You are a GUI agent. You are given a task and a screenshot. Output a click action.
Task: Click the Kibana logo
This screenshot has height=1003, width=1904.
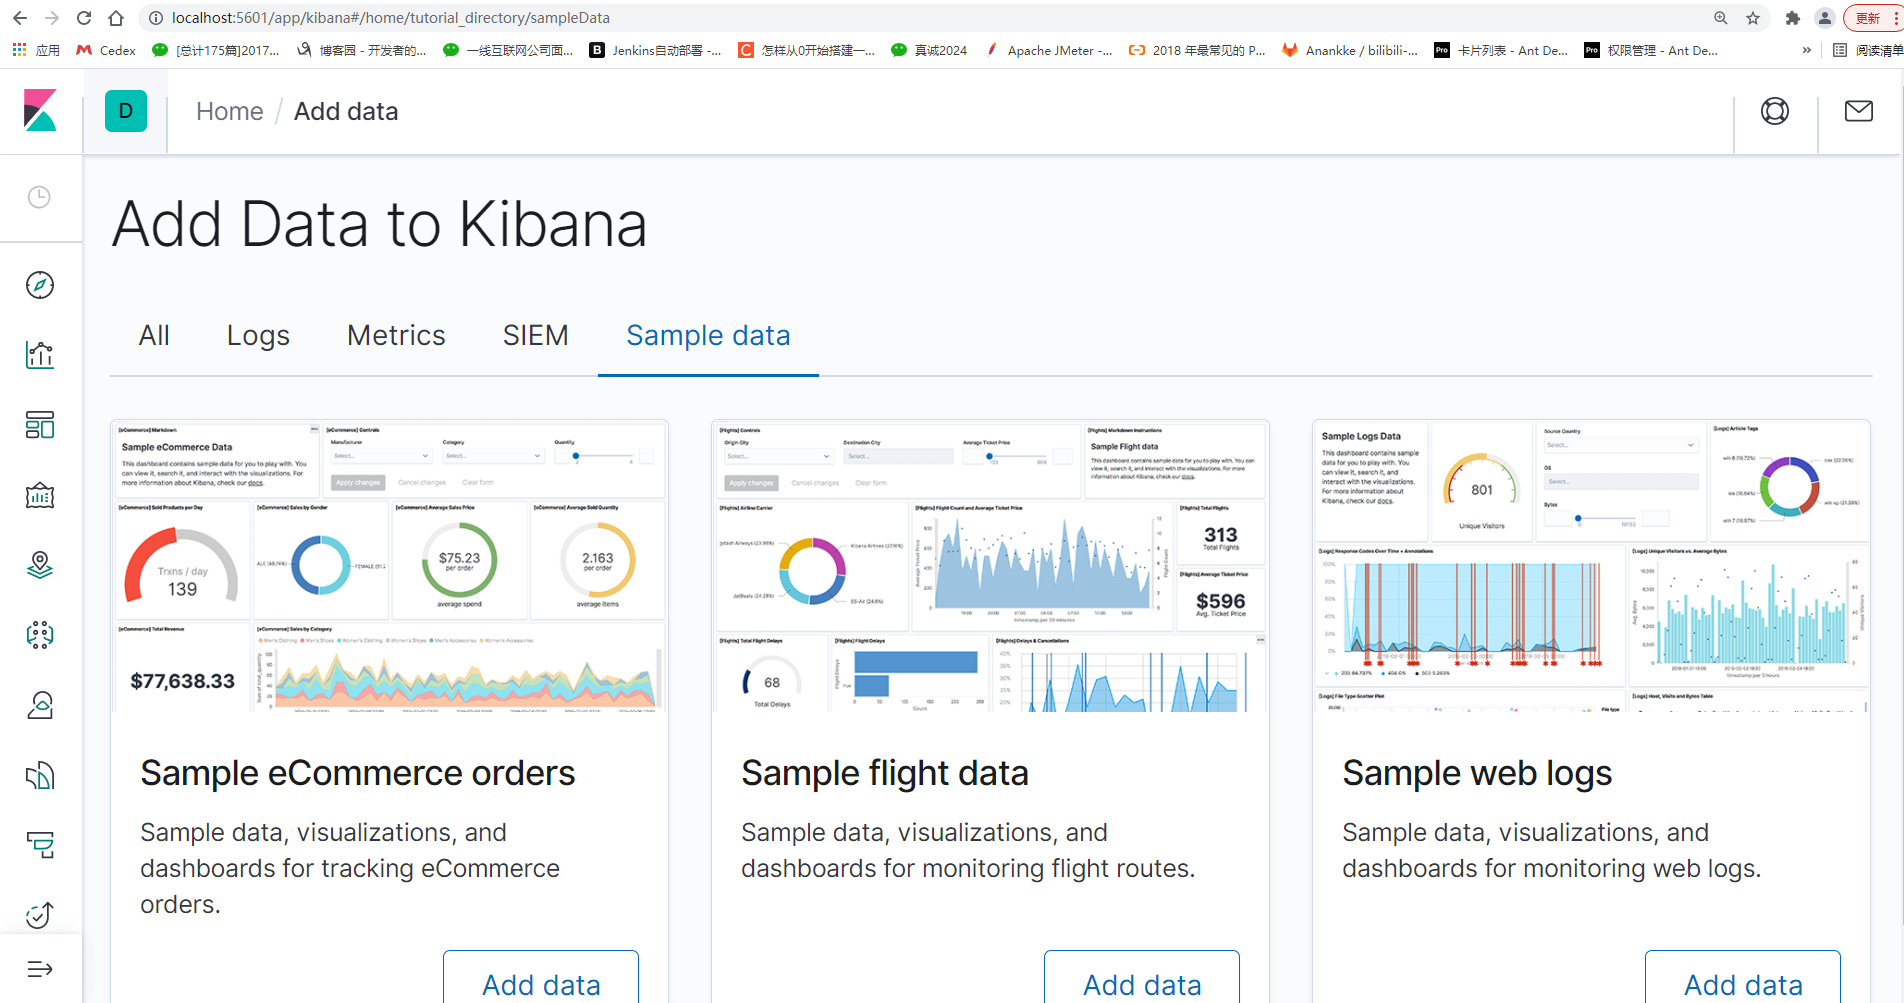[x=40, y=111]
